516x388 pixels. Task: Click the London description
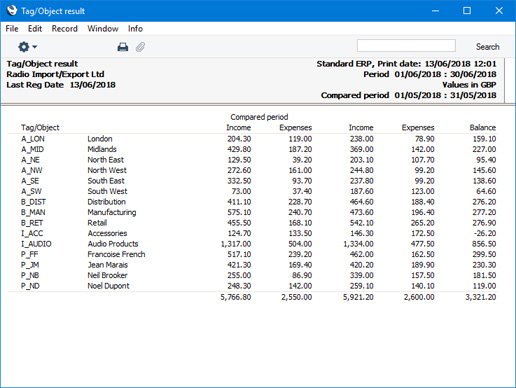pos(100,139)
